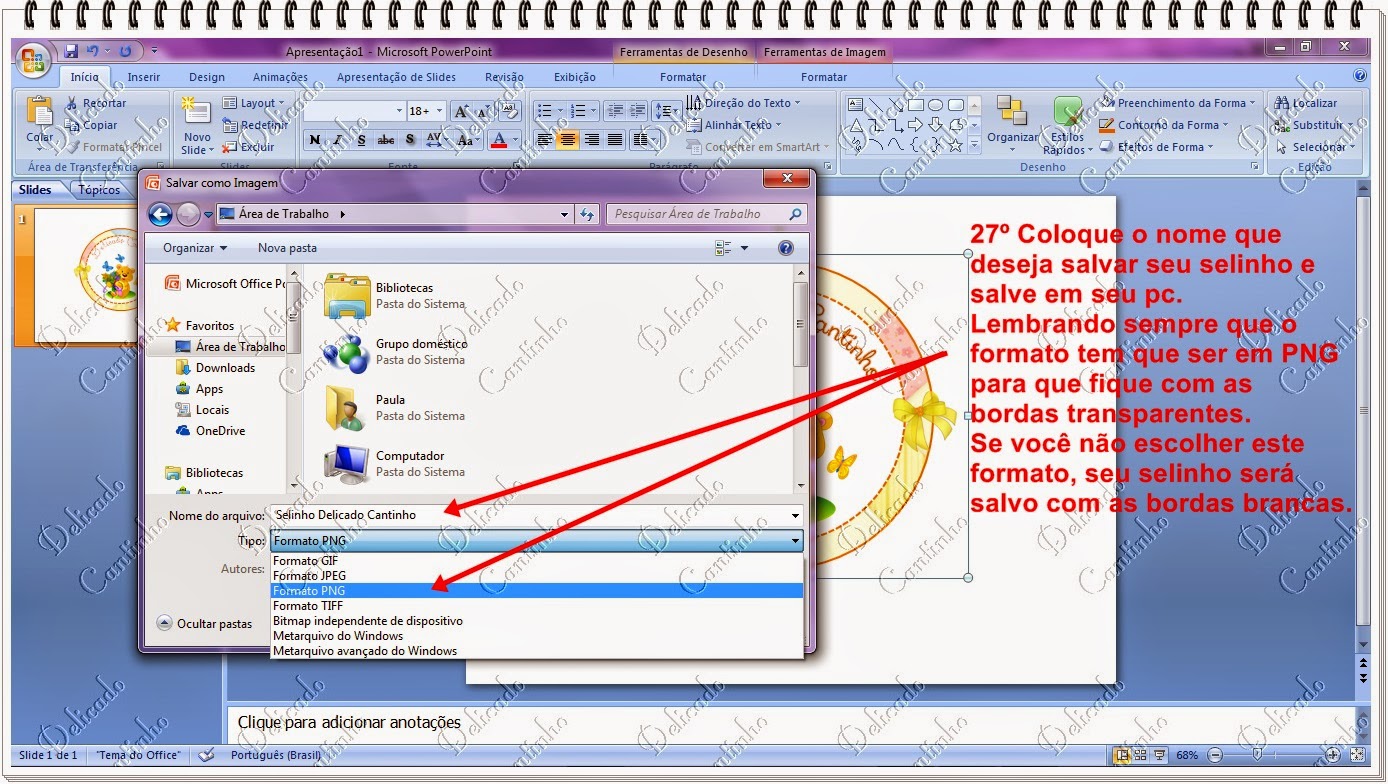Collapse folders with Ocultar pastas
The width and height of the screenshot is (1388, 784).
click(x=205, y=623)
